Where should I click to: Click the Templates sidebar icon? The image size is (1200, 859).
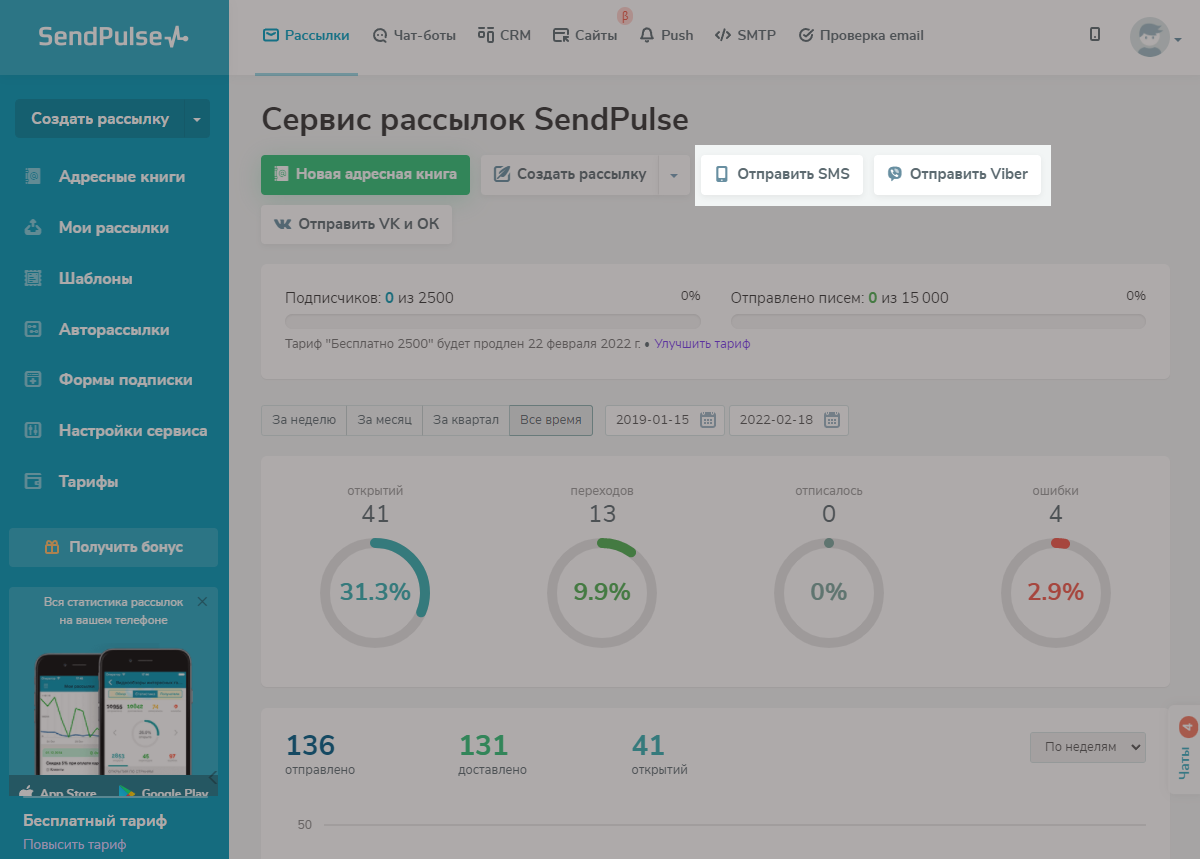[x=33, y=279]
